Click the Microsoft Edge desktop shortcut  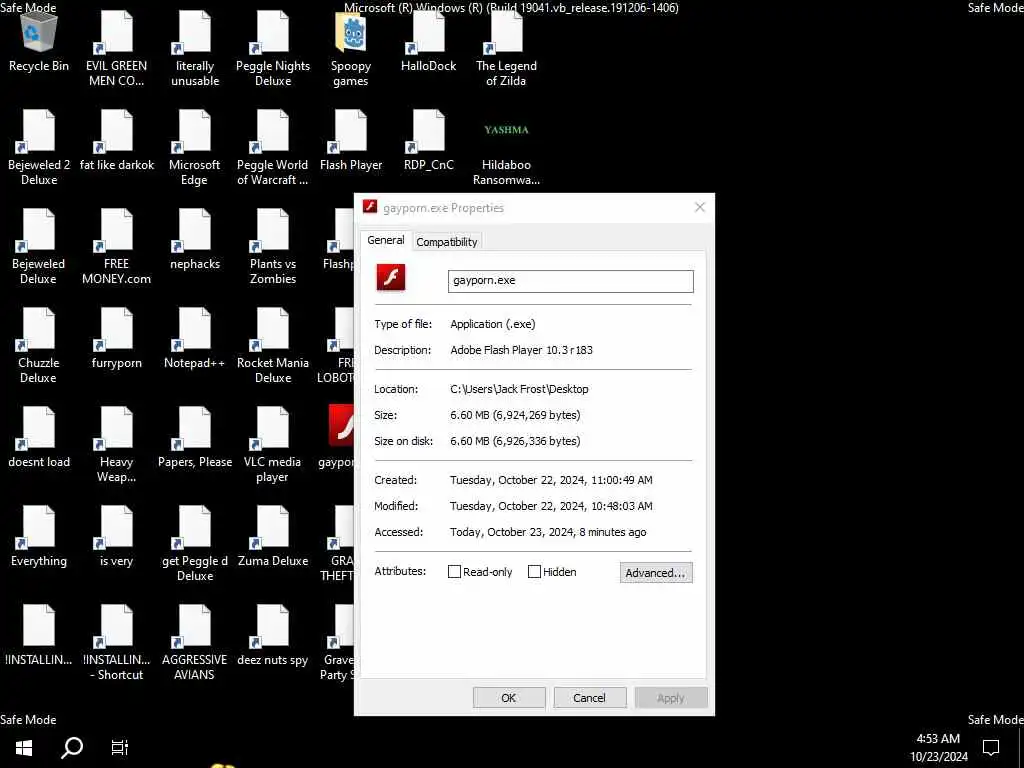tap(195, 149)
